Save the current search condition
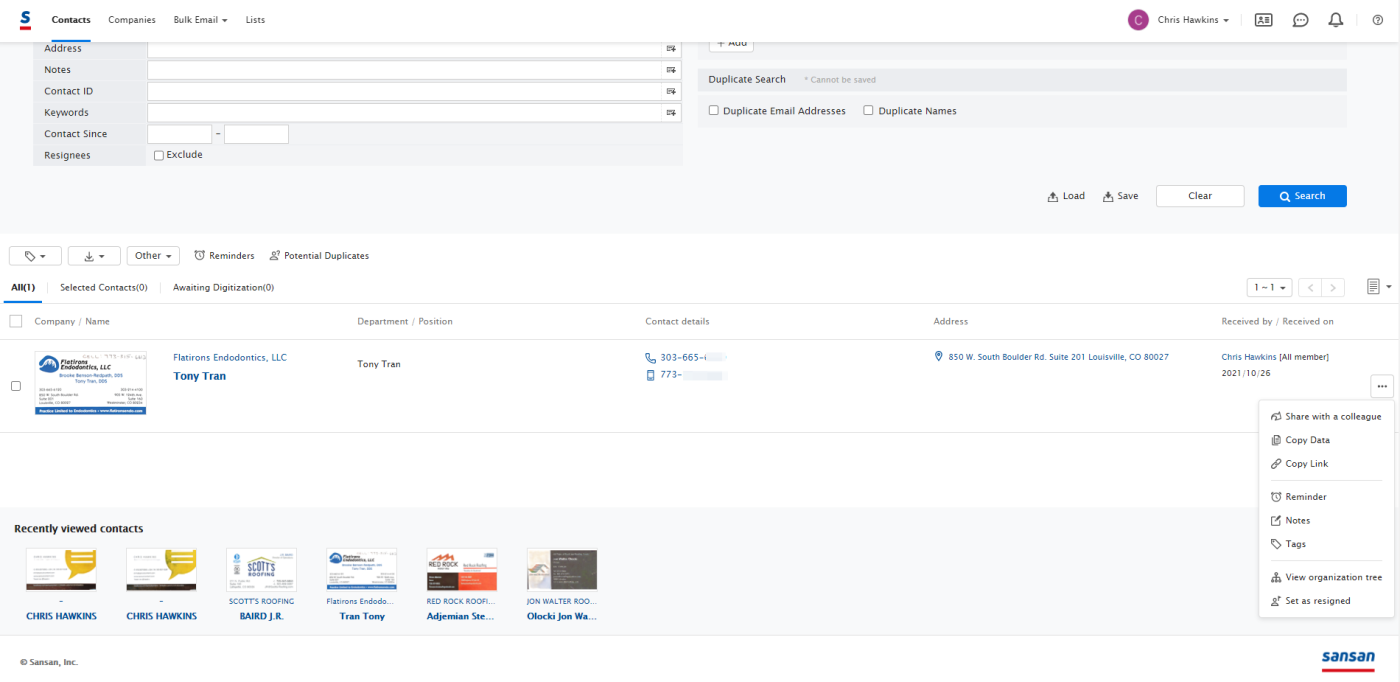 [x=1120, y=196]
